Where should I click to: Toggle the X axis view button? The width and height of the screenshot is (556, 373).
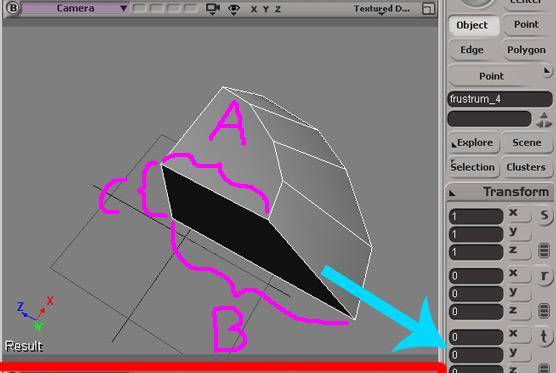click(254, 9)
